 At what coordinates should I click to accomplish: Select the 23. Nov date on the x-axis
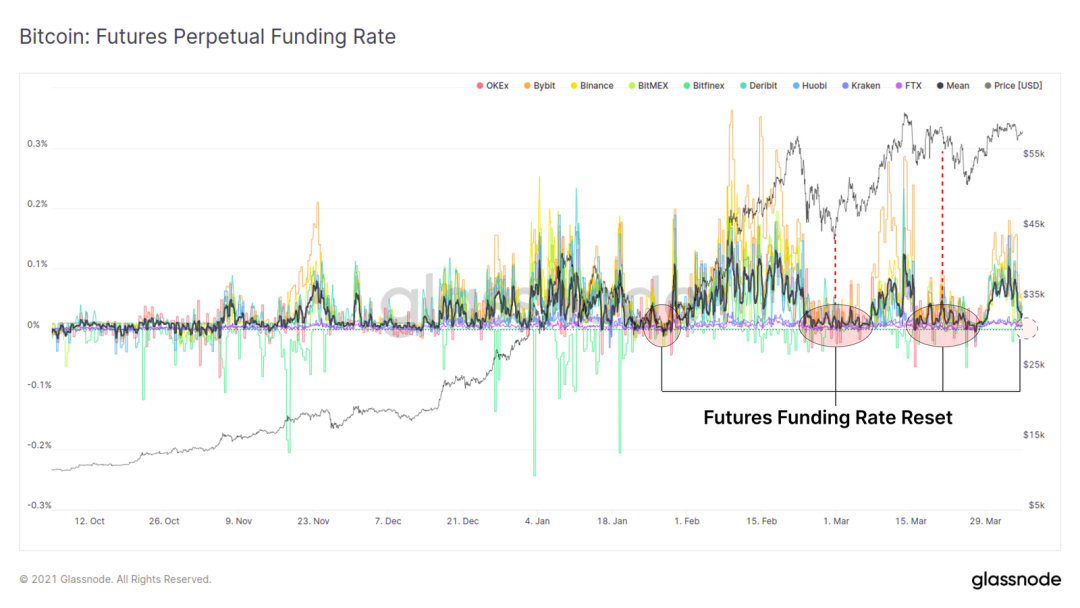(x=314, y=521)
